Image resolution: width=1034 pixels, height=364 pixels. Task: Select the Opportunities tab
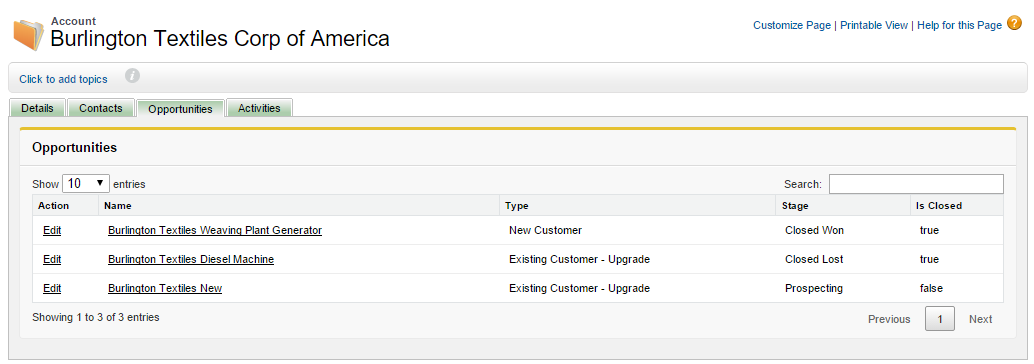(181, 109)
